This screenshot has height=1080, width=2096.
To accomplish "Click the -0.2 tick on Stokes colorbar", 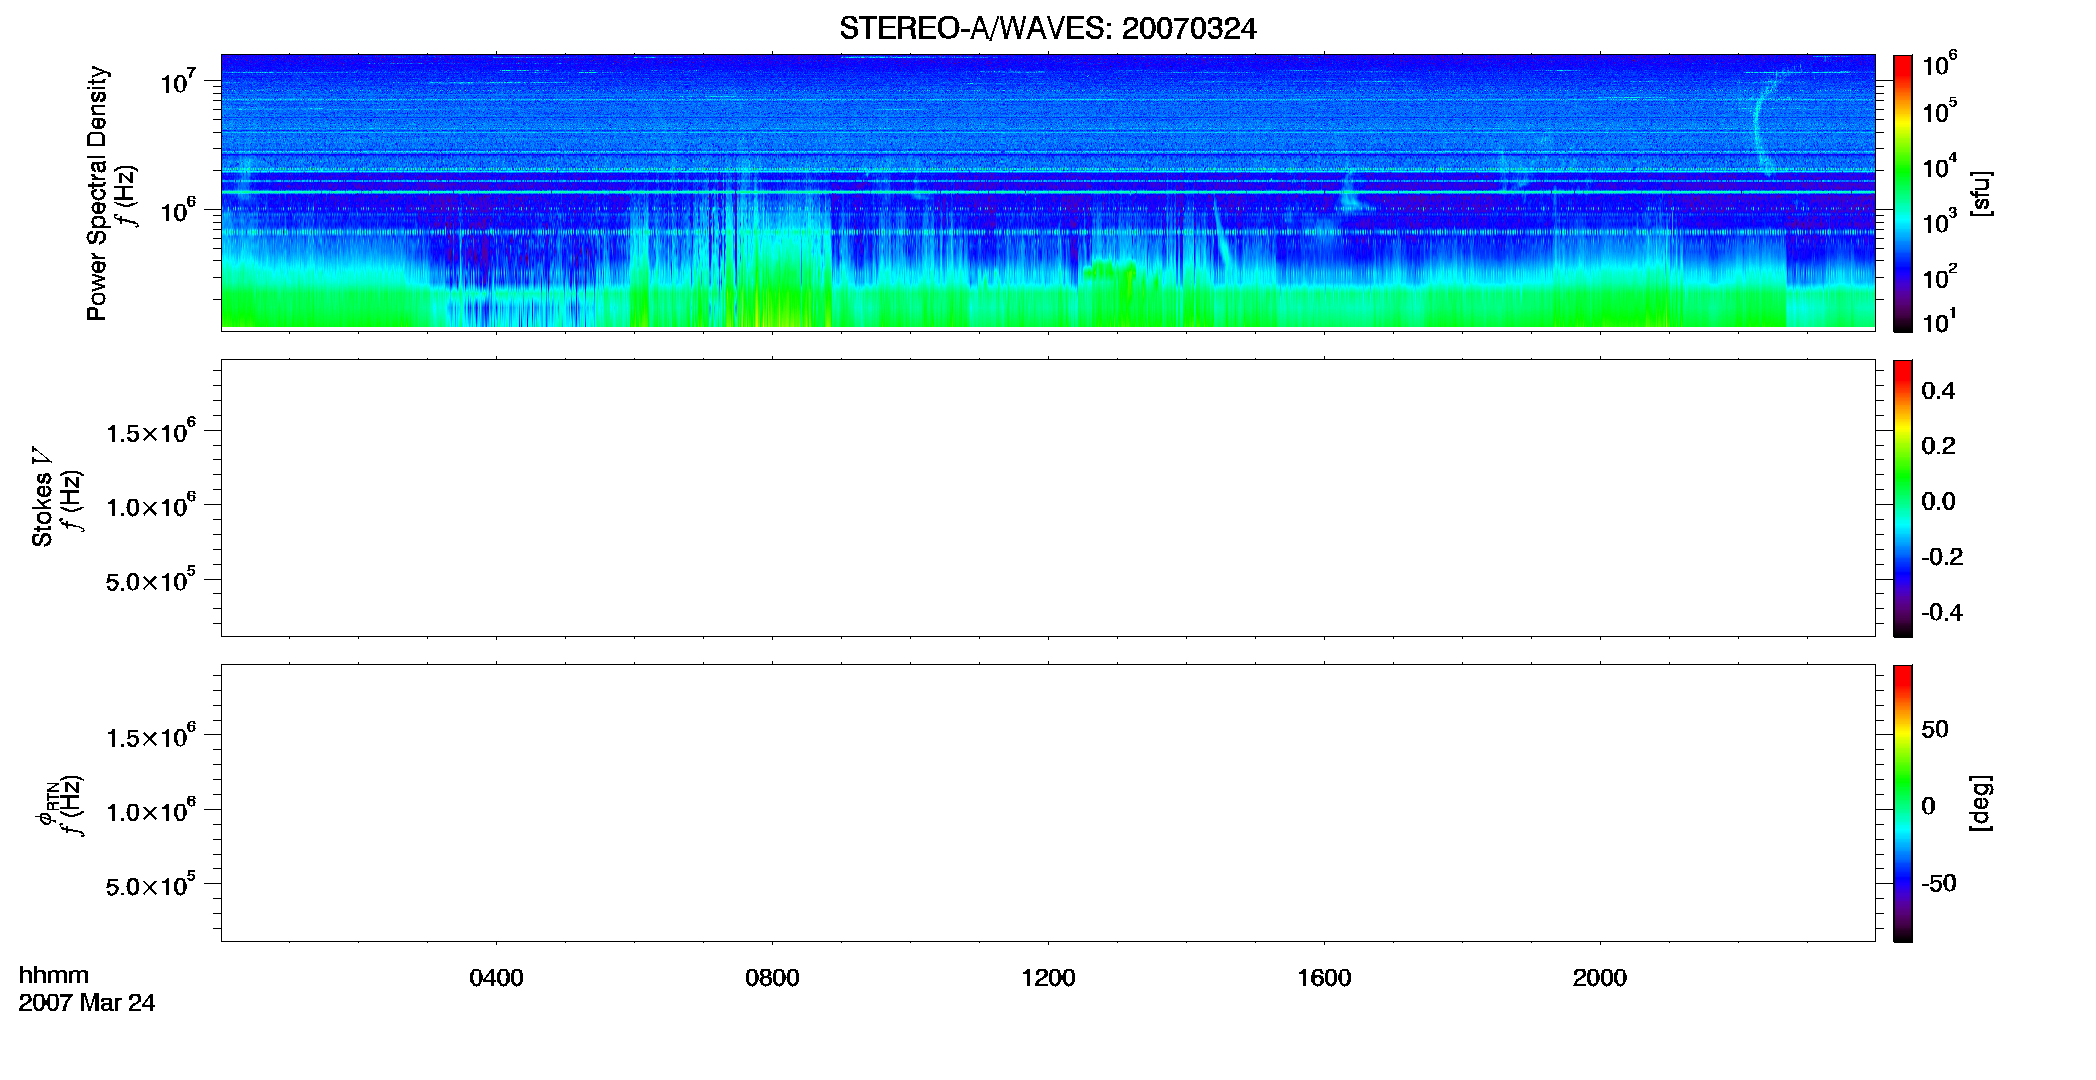I will point(1942,557).
